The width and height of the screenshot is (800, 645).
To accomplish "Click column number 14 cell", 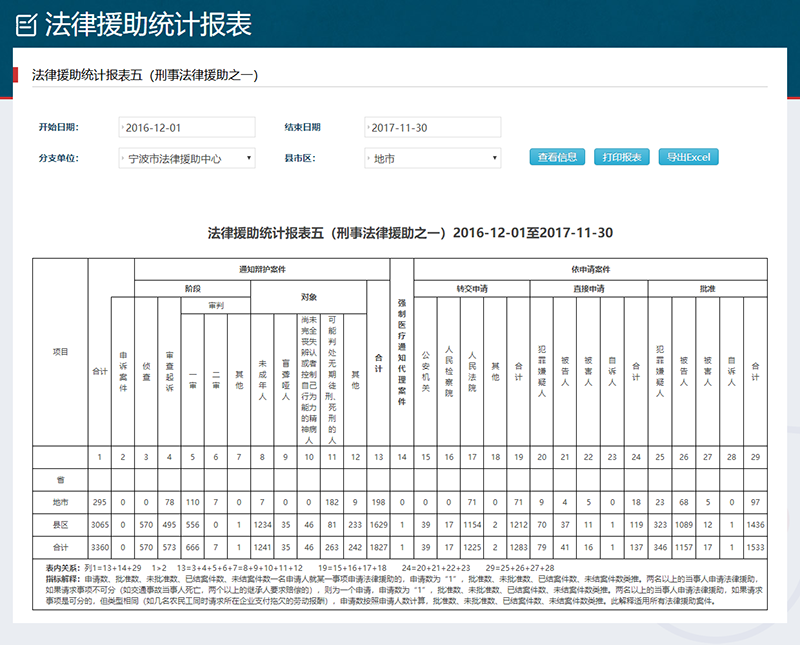I will [402, 458].
